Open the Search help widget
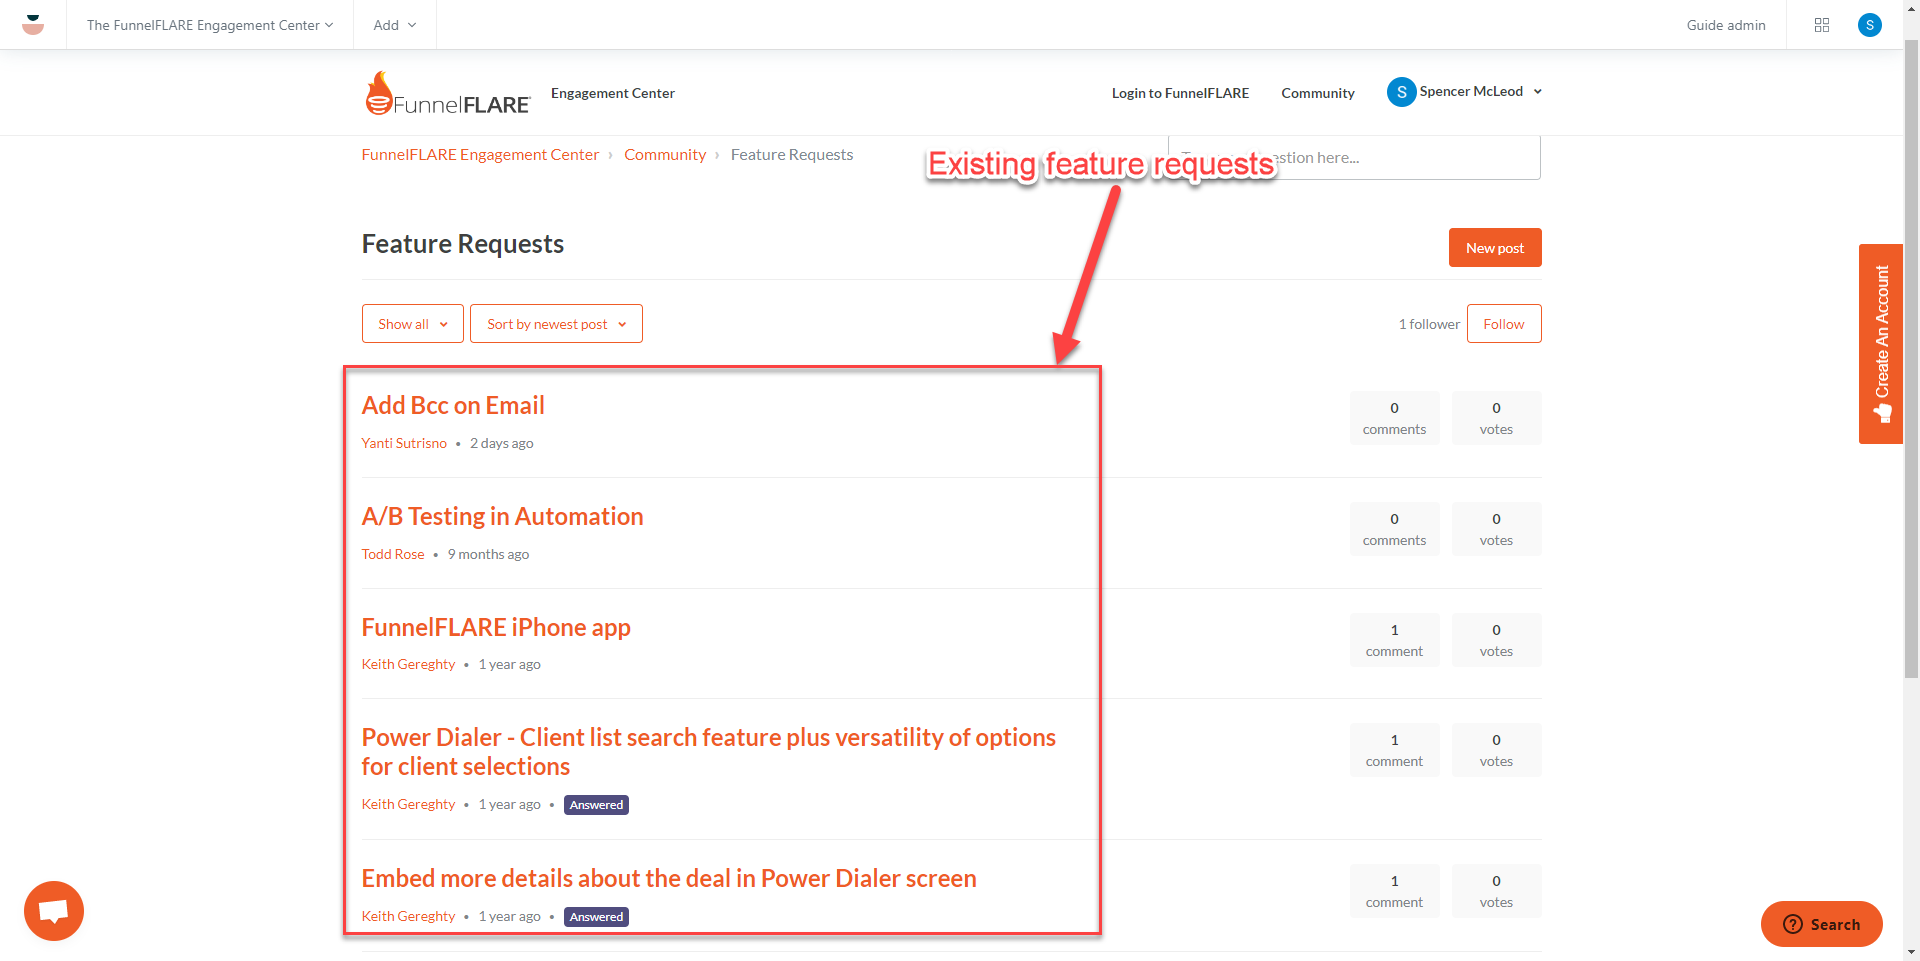The height and width of the screenshot is (961, 1920). pyautogui.click(x=1821, y=924)
